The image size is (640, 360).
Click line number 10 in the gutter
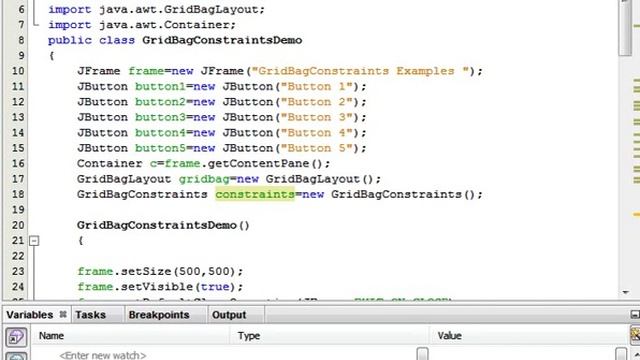18,71
